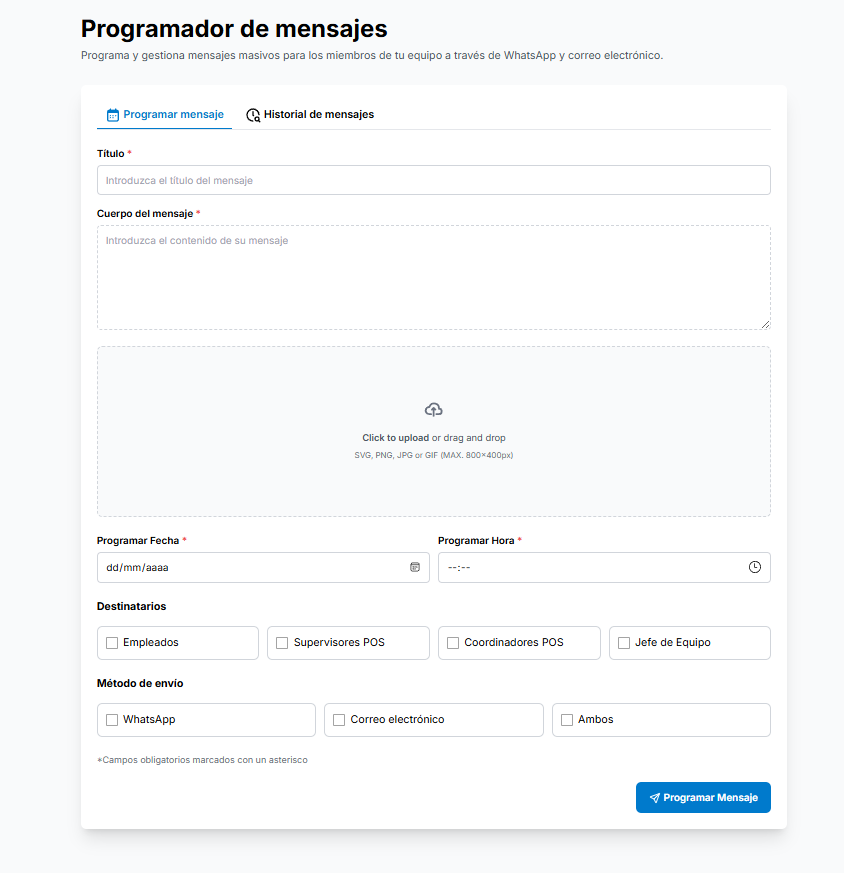Image resolution: width=844 pixels, height=873 pixels.
Task: Check the Supervisores POS recipient option
Action: [x=282, y=643]
